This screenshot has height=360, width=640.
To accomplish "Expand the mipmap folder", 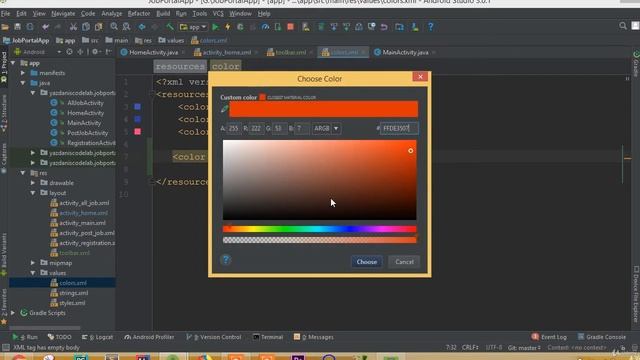I will click(x=33, y=263).
